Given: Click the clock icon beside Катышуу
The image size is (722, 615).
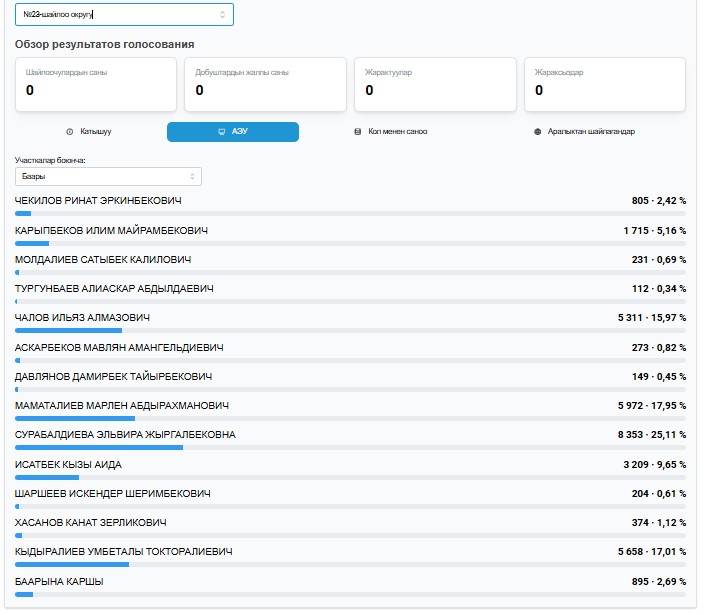Looking at the screenshot, I should click(x=69, y=132).
